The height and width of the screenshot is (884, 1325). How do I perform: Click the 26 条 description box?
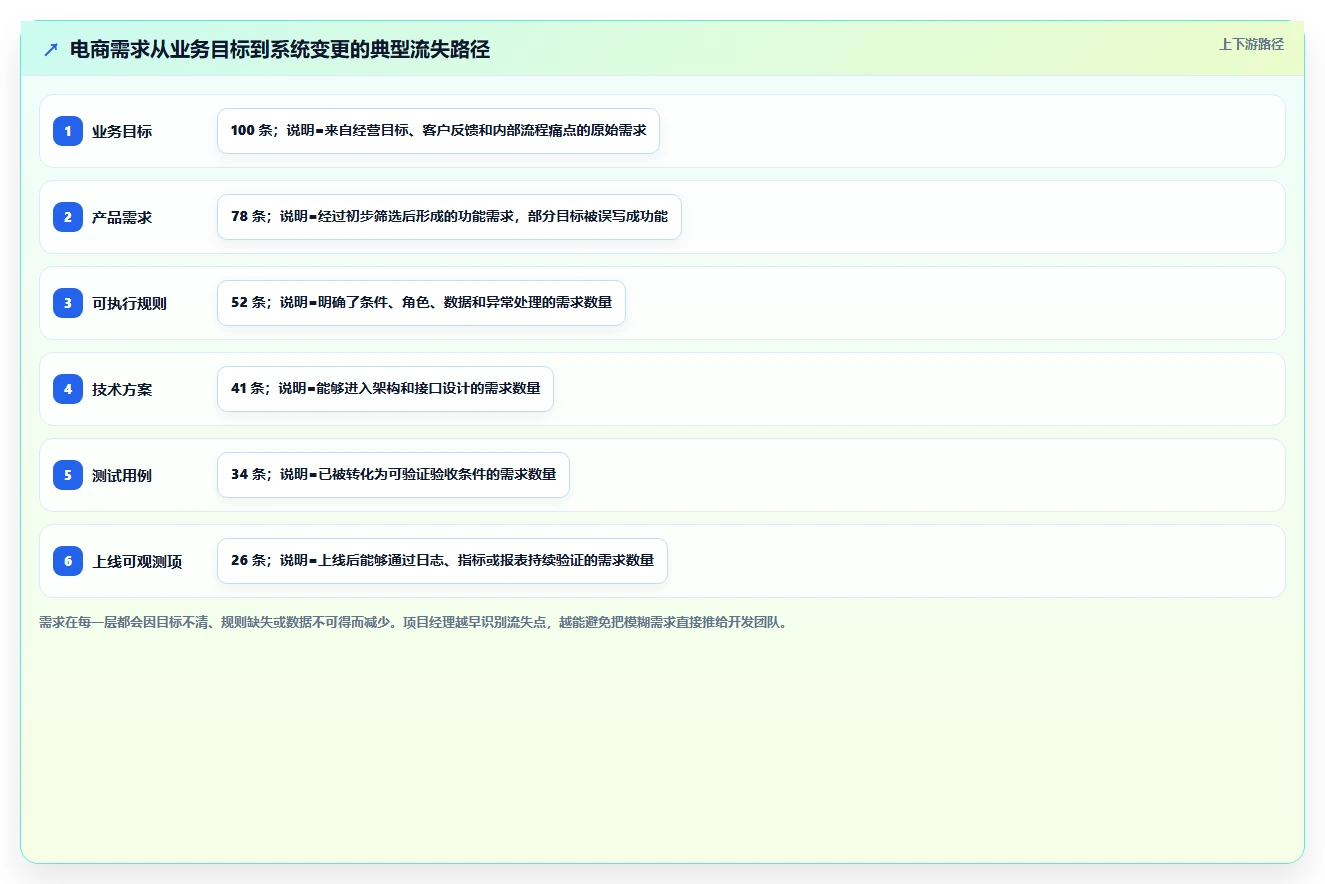[x=442, y=561]
